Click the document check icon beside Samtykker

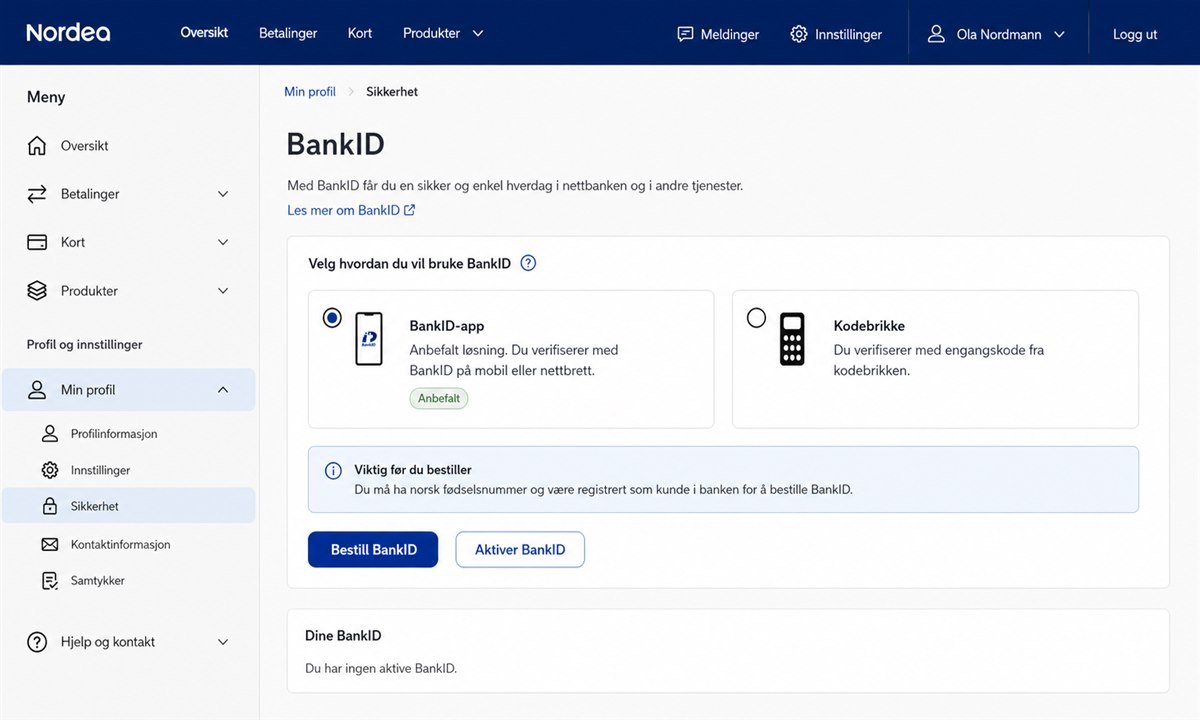[50, 581]
